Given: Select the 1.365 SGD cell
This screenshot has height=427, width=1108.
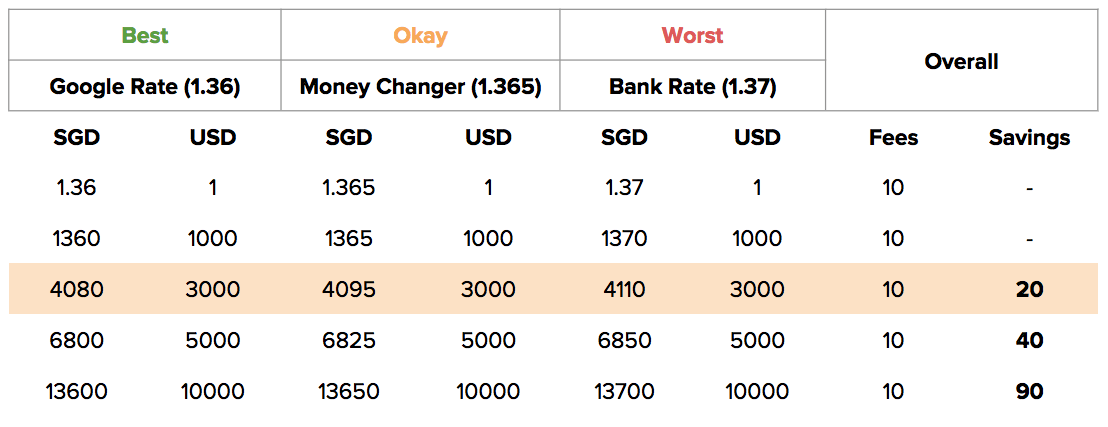Looking at the screenshot, I should click(x=349, y=187).
